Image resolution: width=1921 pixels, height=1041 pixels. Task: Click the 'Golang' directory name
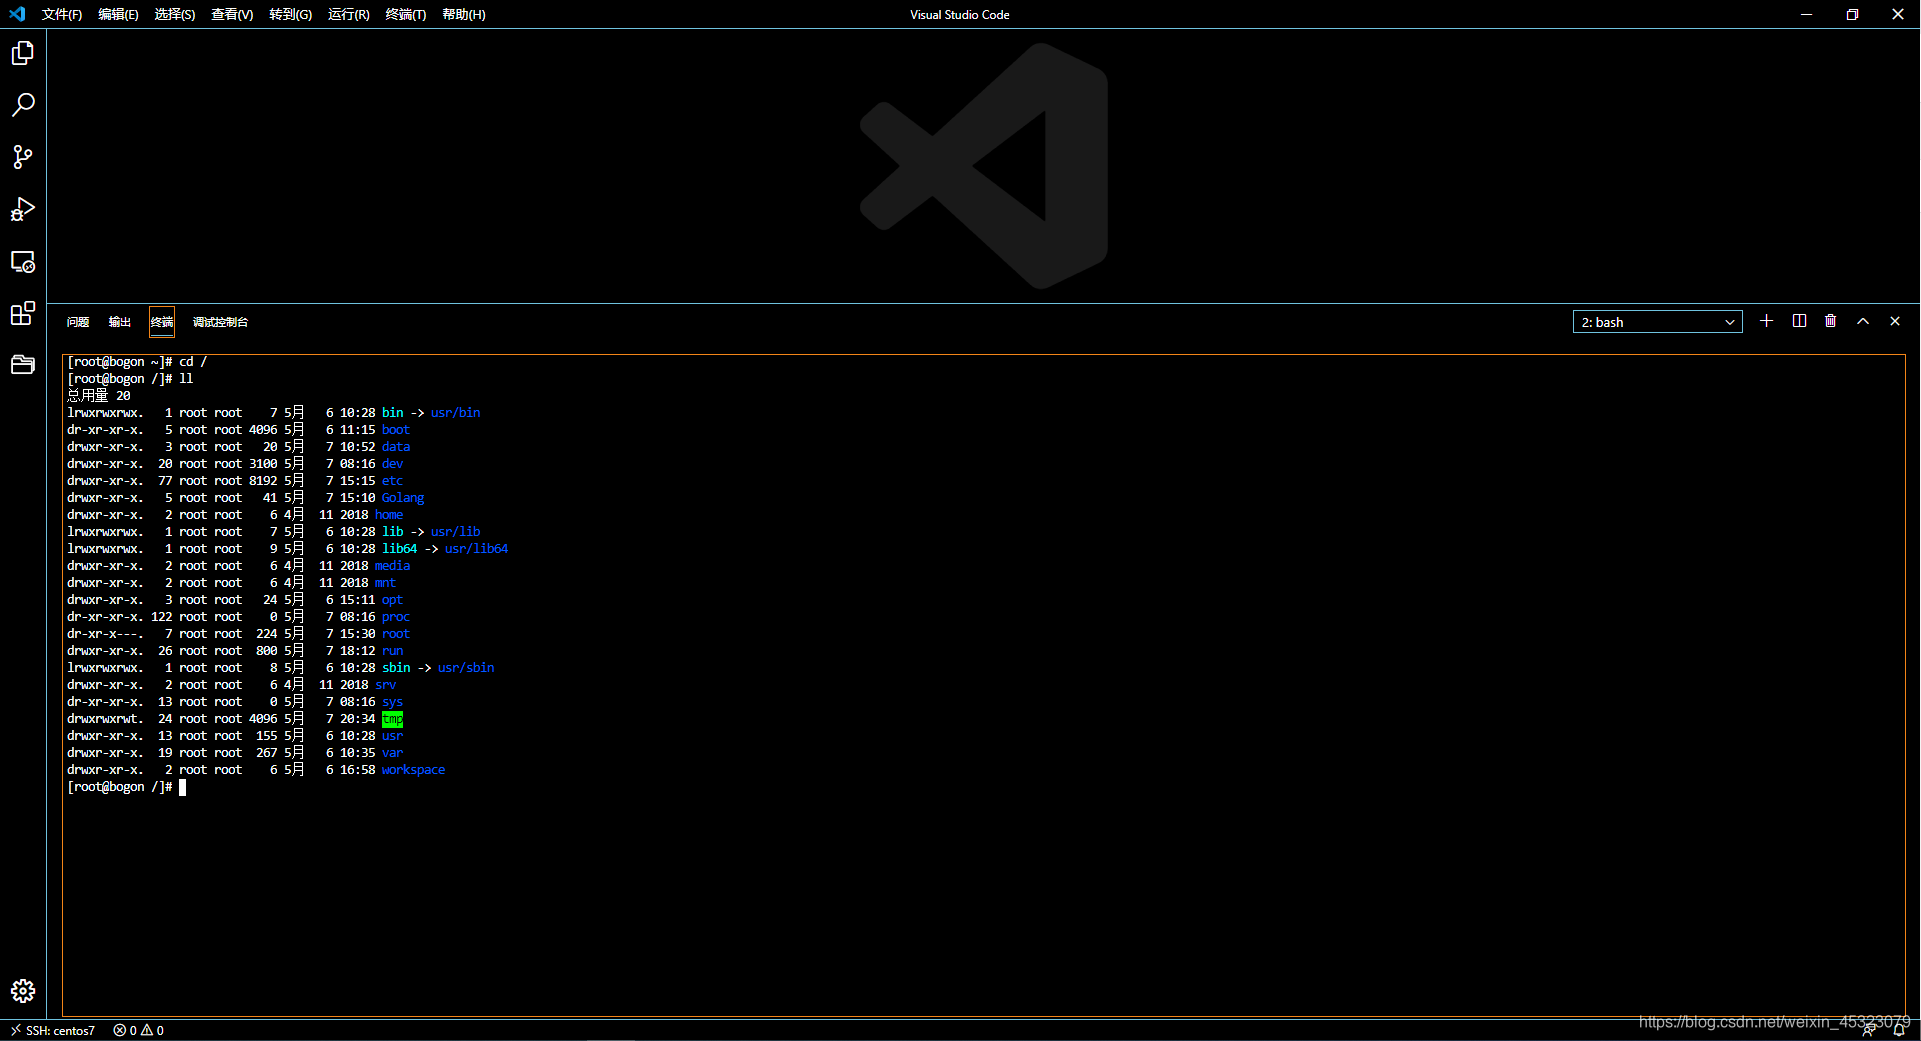point(403,498)
